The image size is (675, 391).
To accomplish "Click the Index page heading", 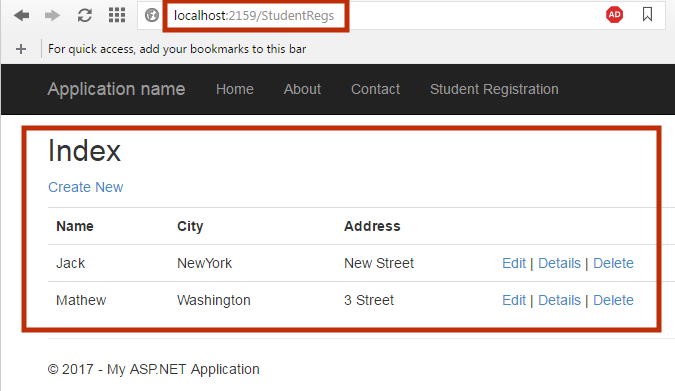I will click(x=84, y=151).
